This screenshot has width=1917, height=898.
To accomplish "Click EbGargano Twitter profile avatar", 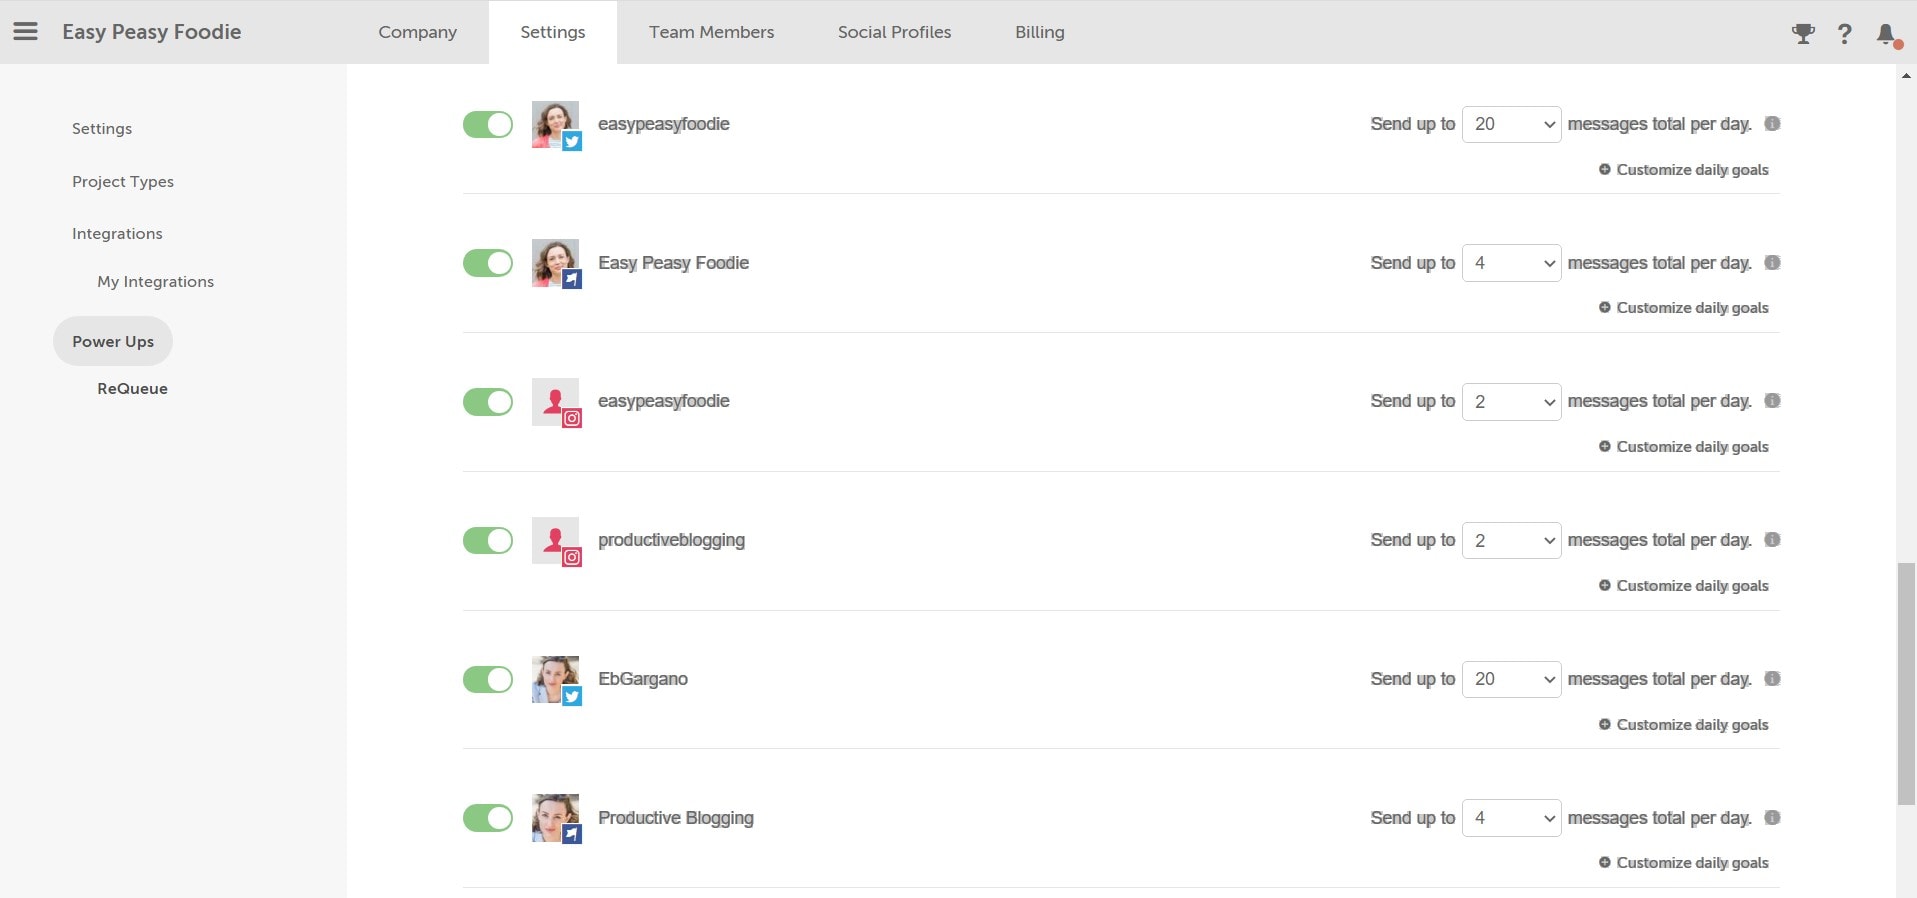I will 556,680.
